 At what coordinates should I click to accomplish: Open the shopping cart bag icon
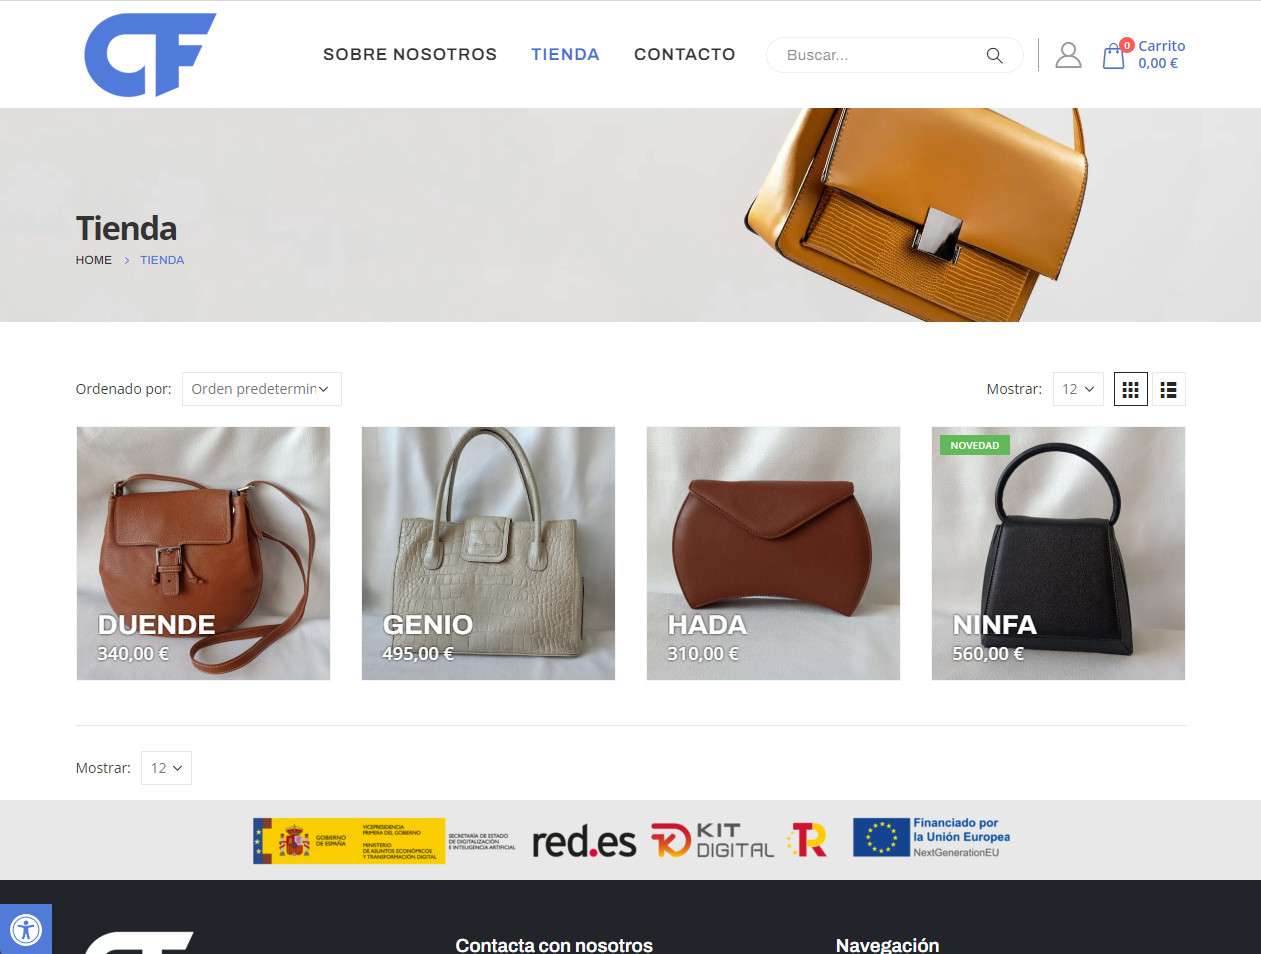click(1113, 56)
